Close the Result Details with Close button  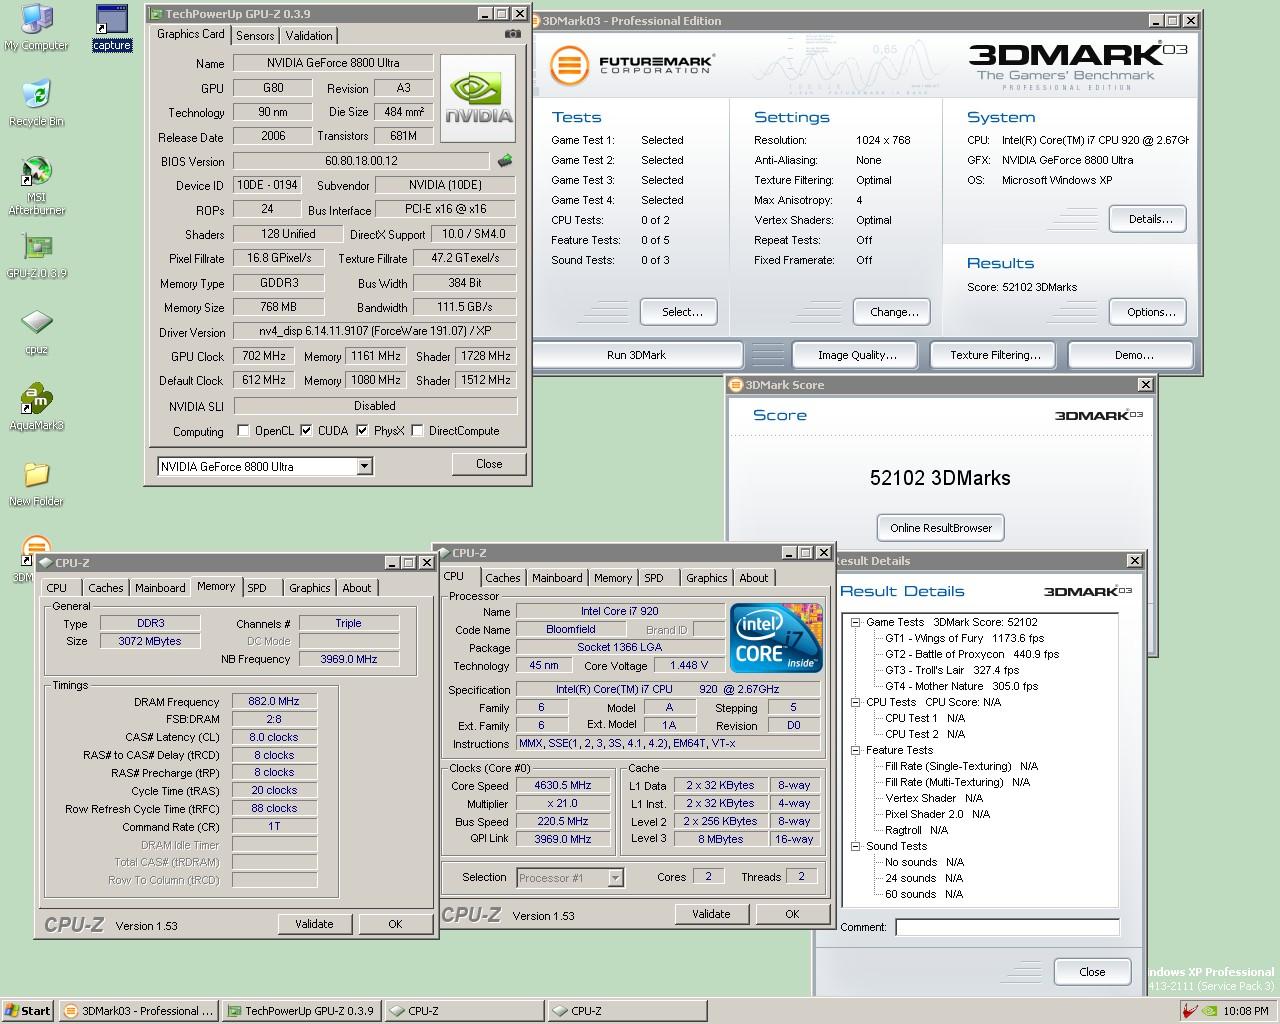[x=1092, y=971]
